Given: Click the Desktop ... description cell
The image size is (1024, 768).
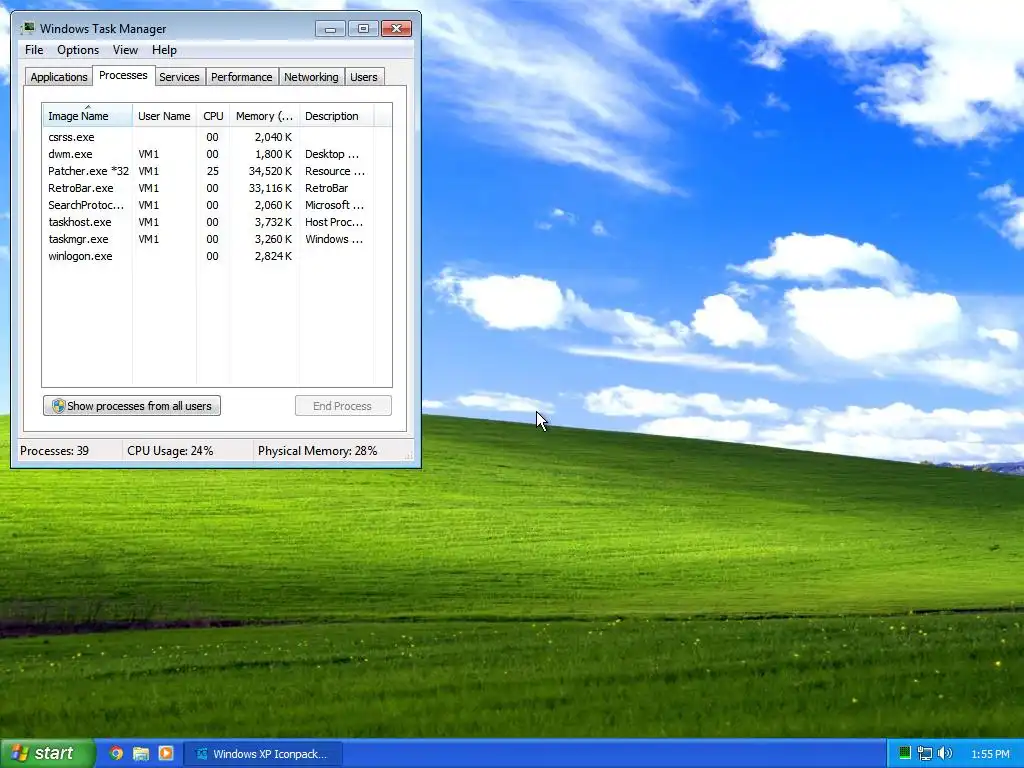Looking at the screenshot, I should [x=332, y=154].
